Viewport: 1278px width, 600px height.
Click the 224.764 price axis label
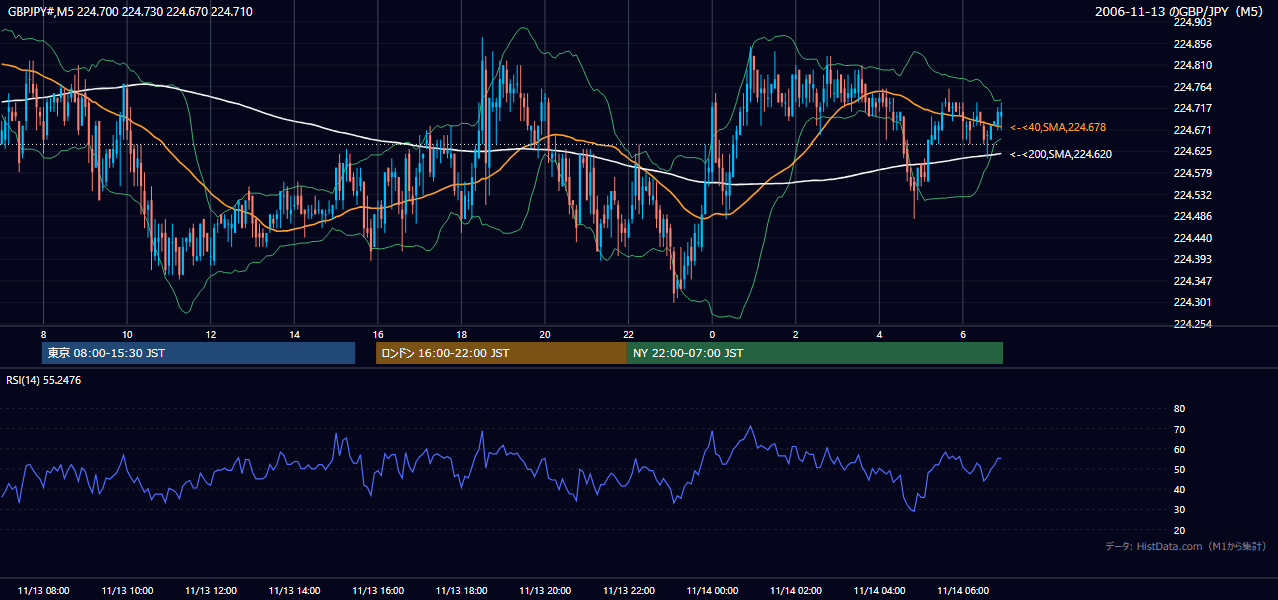point(1192,87)
